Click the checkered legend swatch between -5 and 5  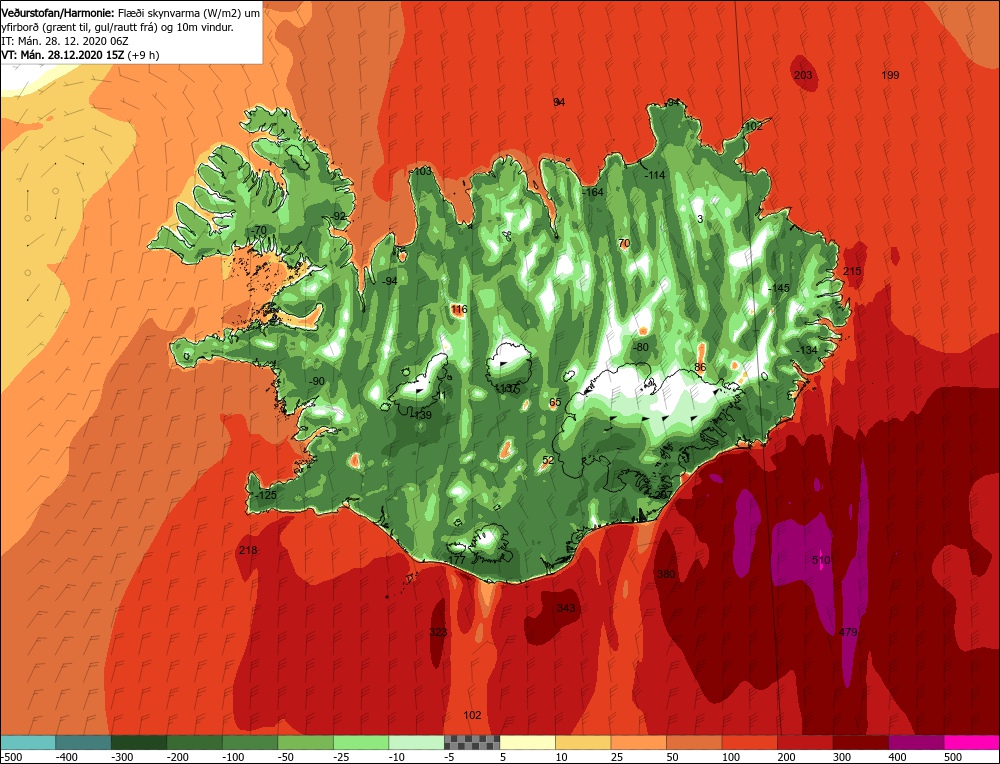[472, 742]
